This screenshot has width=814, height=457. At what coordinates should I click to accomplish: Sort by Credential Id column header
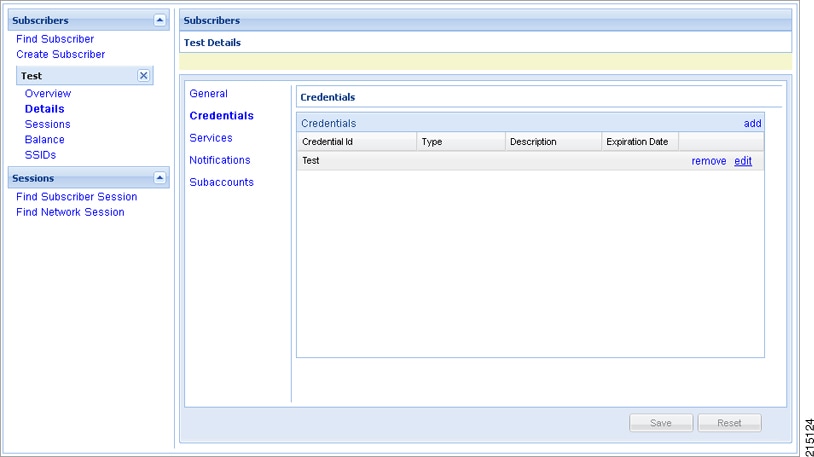coord(357,142)
